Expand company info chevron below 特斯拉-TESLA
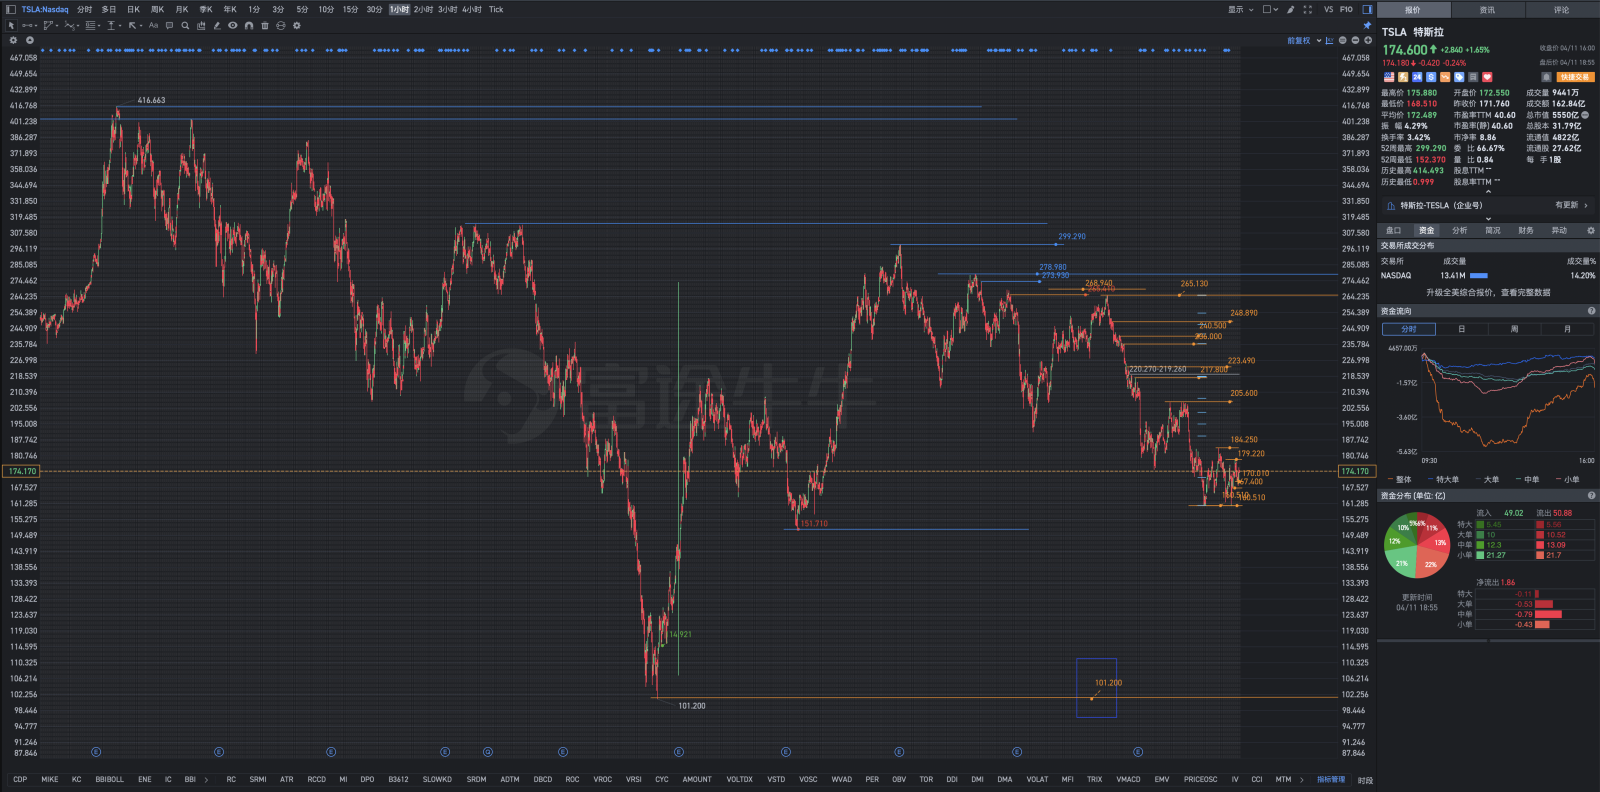This screenshot has width=1600, height=792. [x=1488, y=218]
